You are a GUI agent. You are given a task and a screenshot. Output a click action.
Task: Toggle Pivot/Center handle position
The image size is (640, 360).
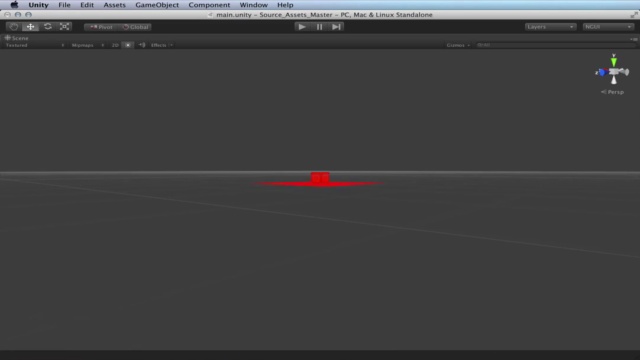click(101, 27)
